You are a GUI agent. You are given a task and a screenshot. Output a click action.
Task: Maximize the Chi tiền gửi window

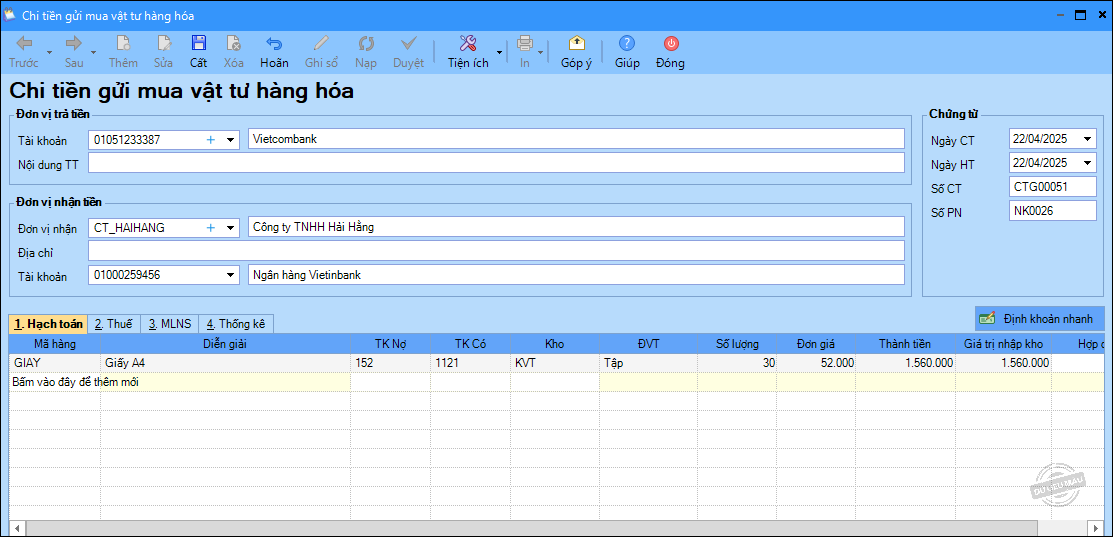click(1081, 15)
